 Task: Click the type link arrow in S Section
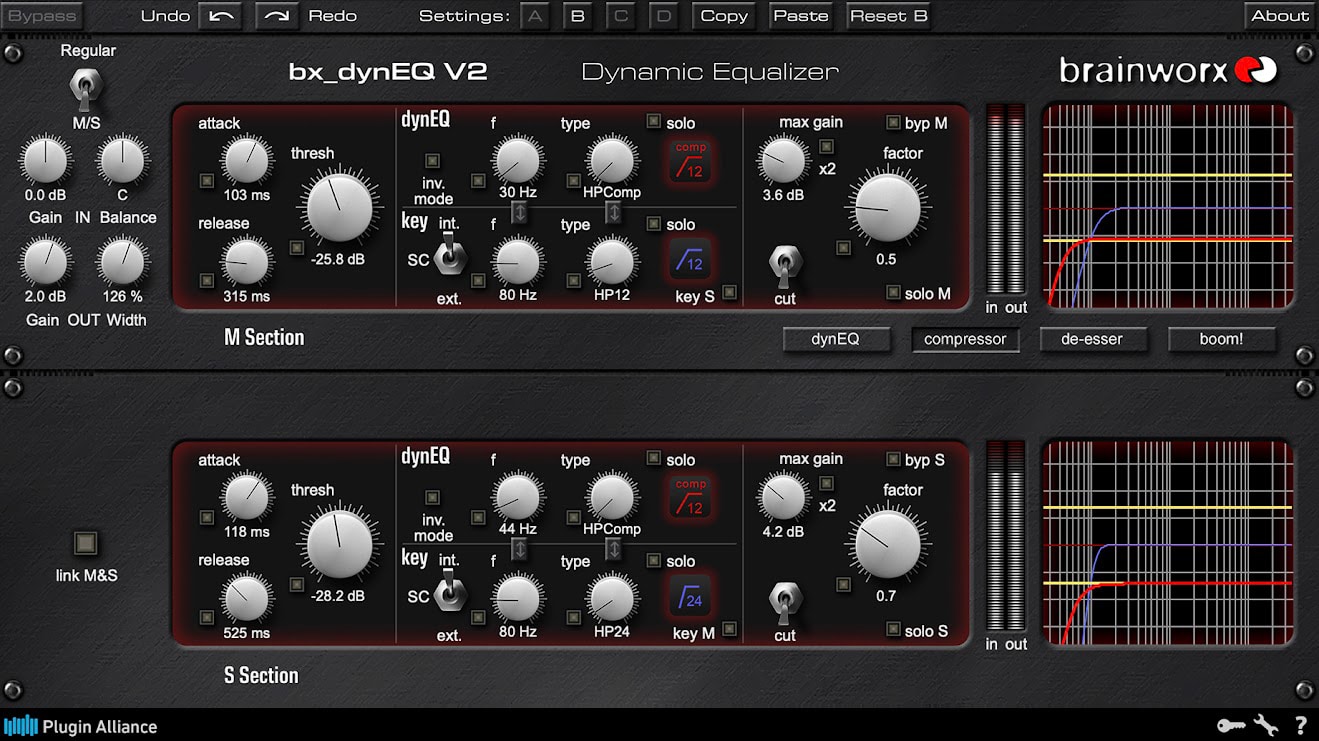click(x=613, y=549)
